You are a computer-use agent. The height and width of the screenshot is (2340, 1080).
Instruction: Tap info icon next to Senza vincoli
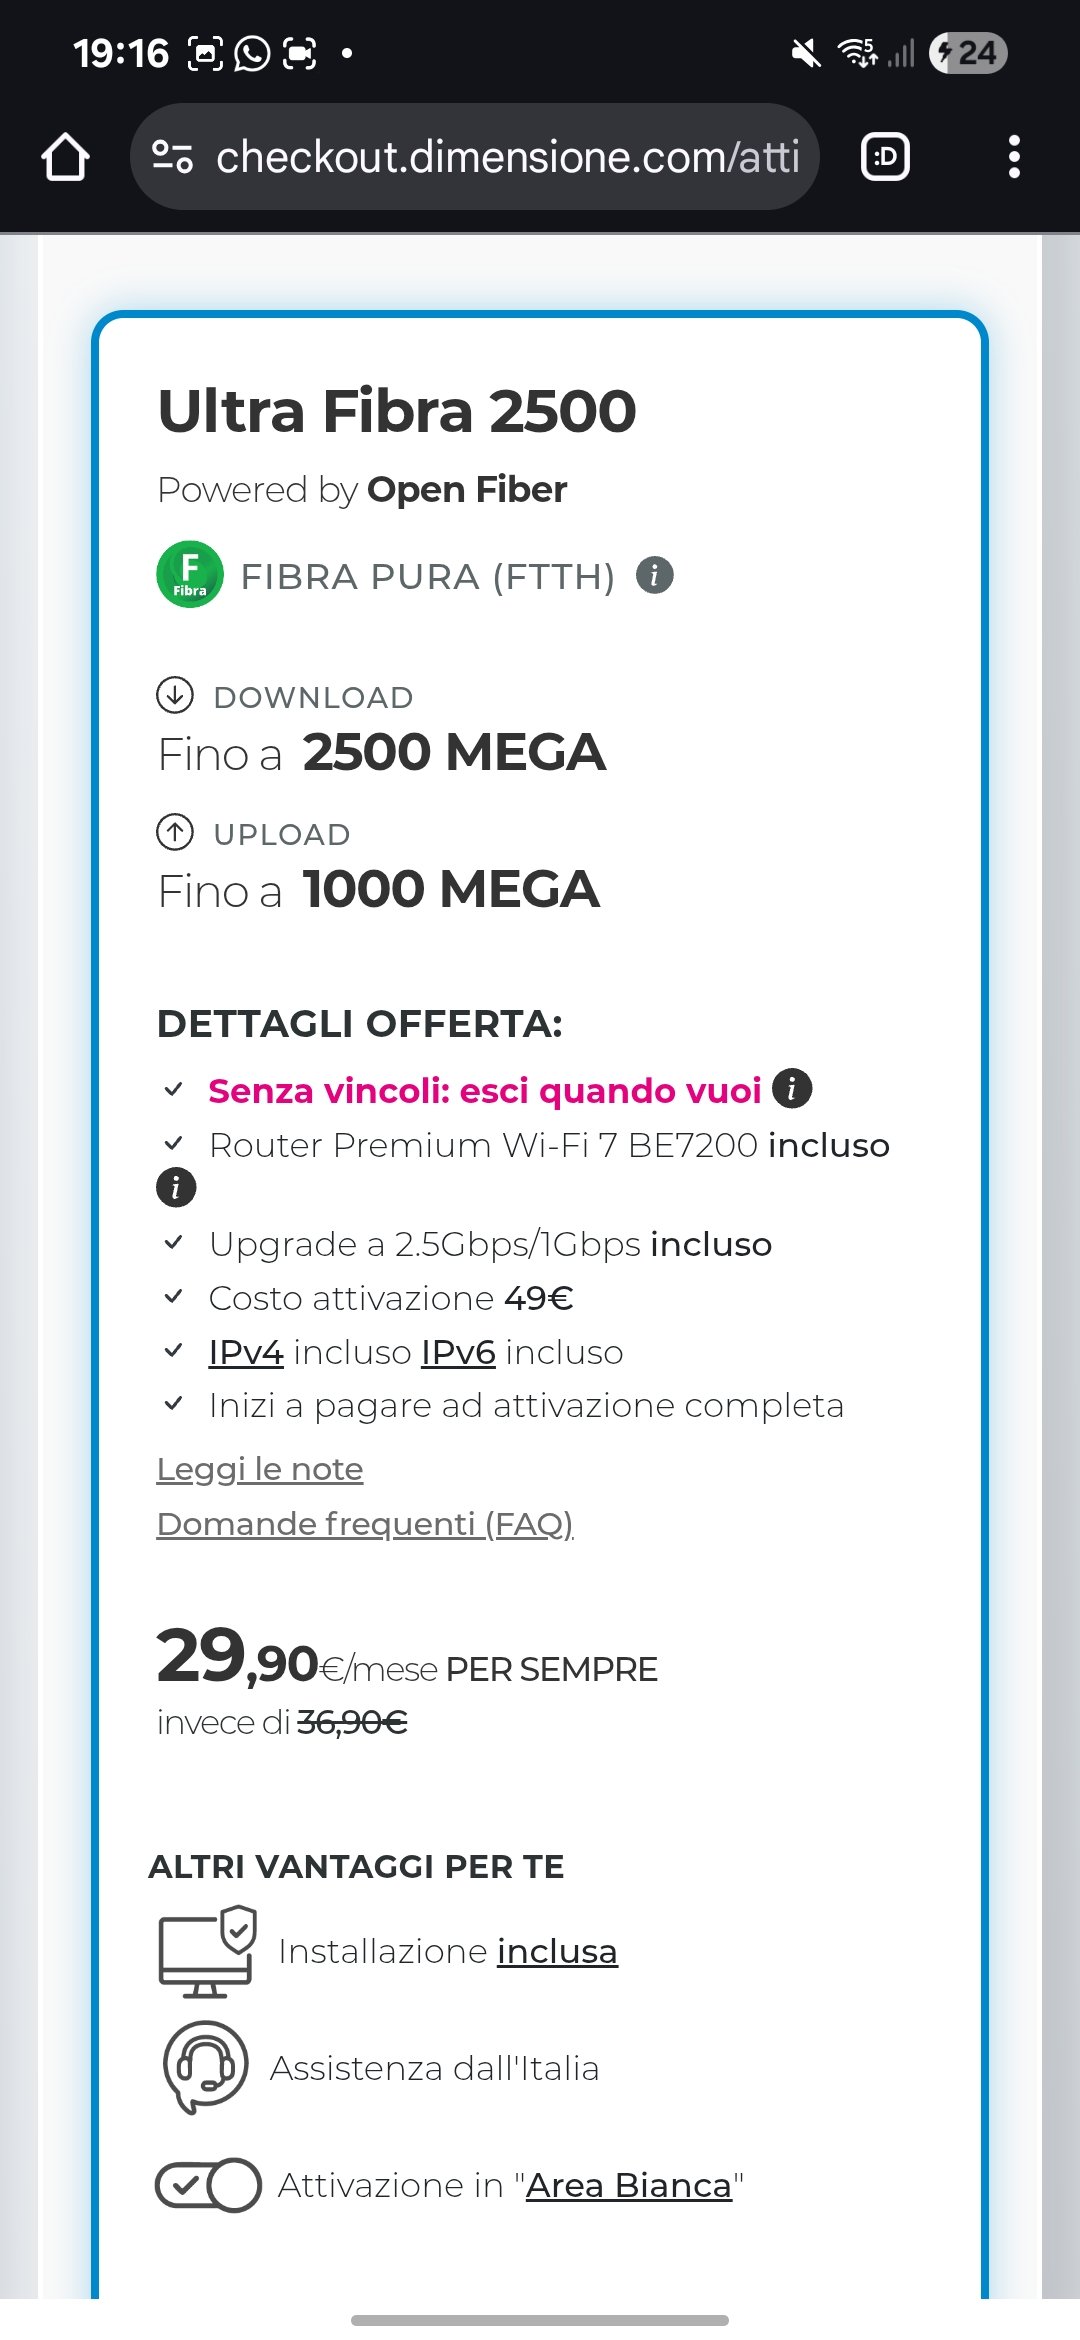point(792,1089)
